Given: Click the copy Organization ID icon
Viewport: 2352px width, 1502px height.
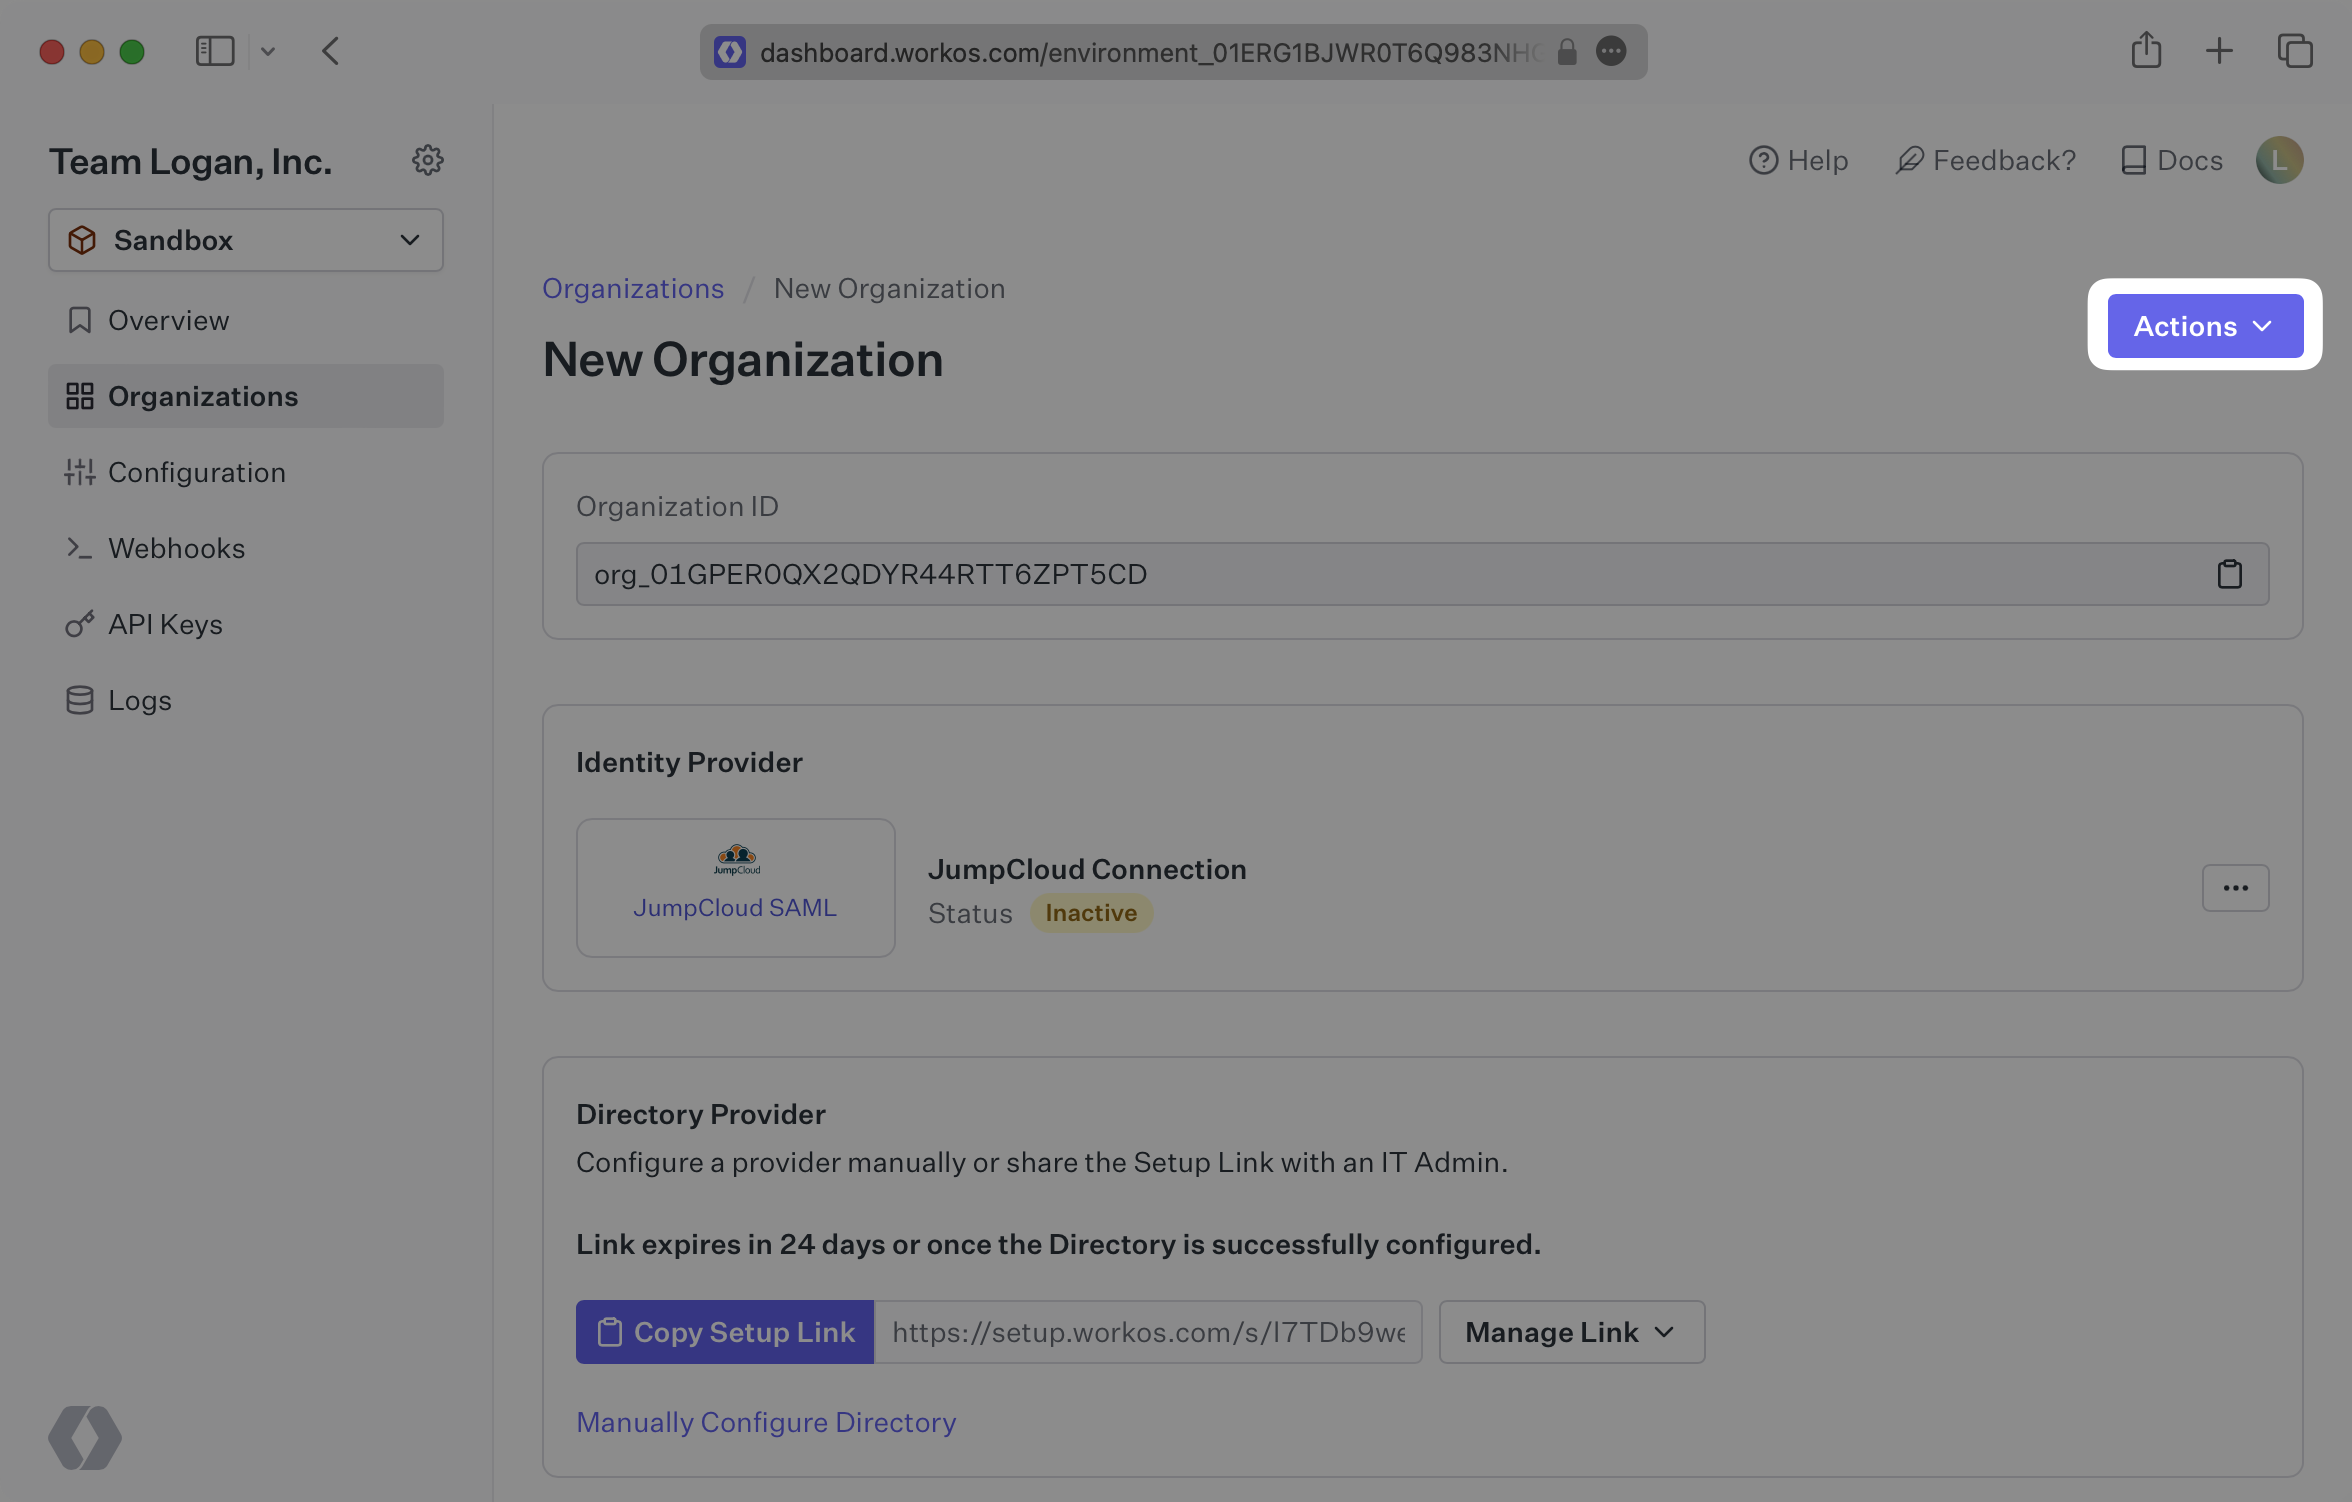Looking at the screenshot, I should (x=2230, y=573).
